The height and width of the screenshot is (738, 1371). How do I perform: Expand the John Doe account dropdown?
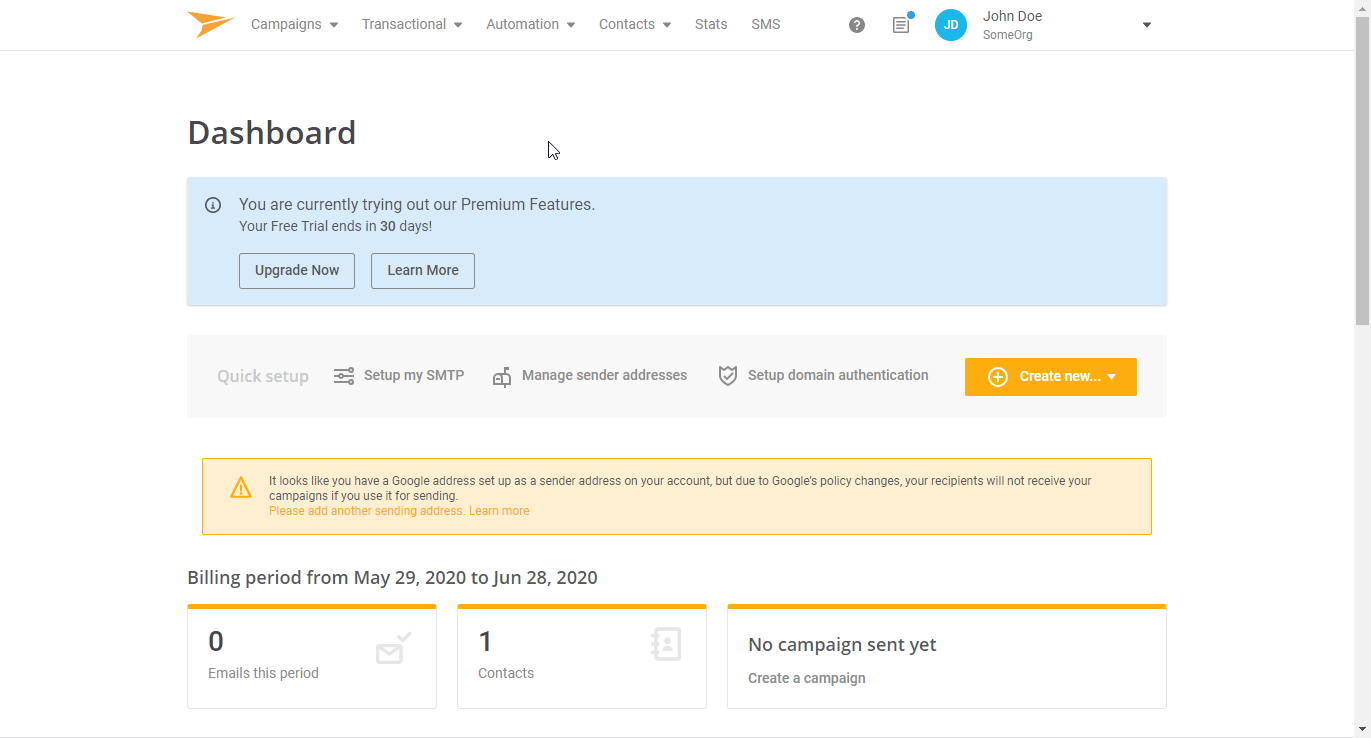coord(1146,24)
